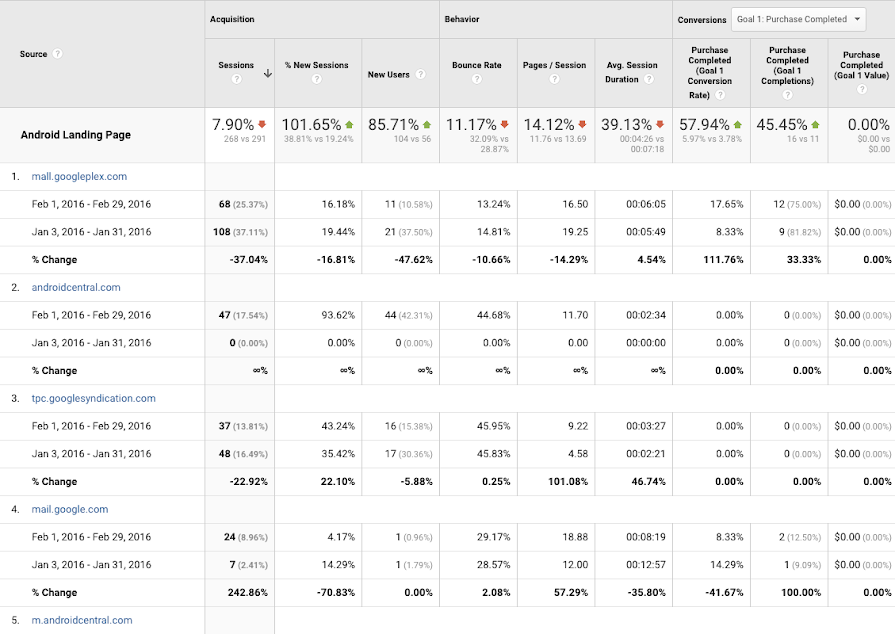Viewport: 895px width, 634px height.
Task: Click the -22.92% sessions change cell
Action: [x=248, y=482]
